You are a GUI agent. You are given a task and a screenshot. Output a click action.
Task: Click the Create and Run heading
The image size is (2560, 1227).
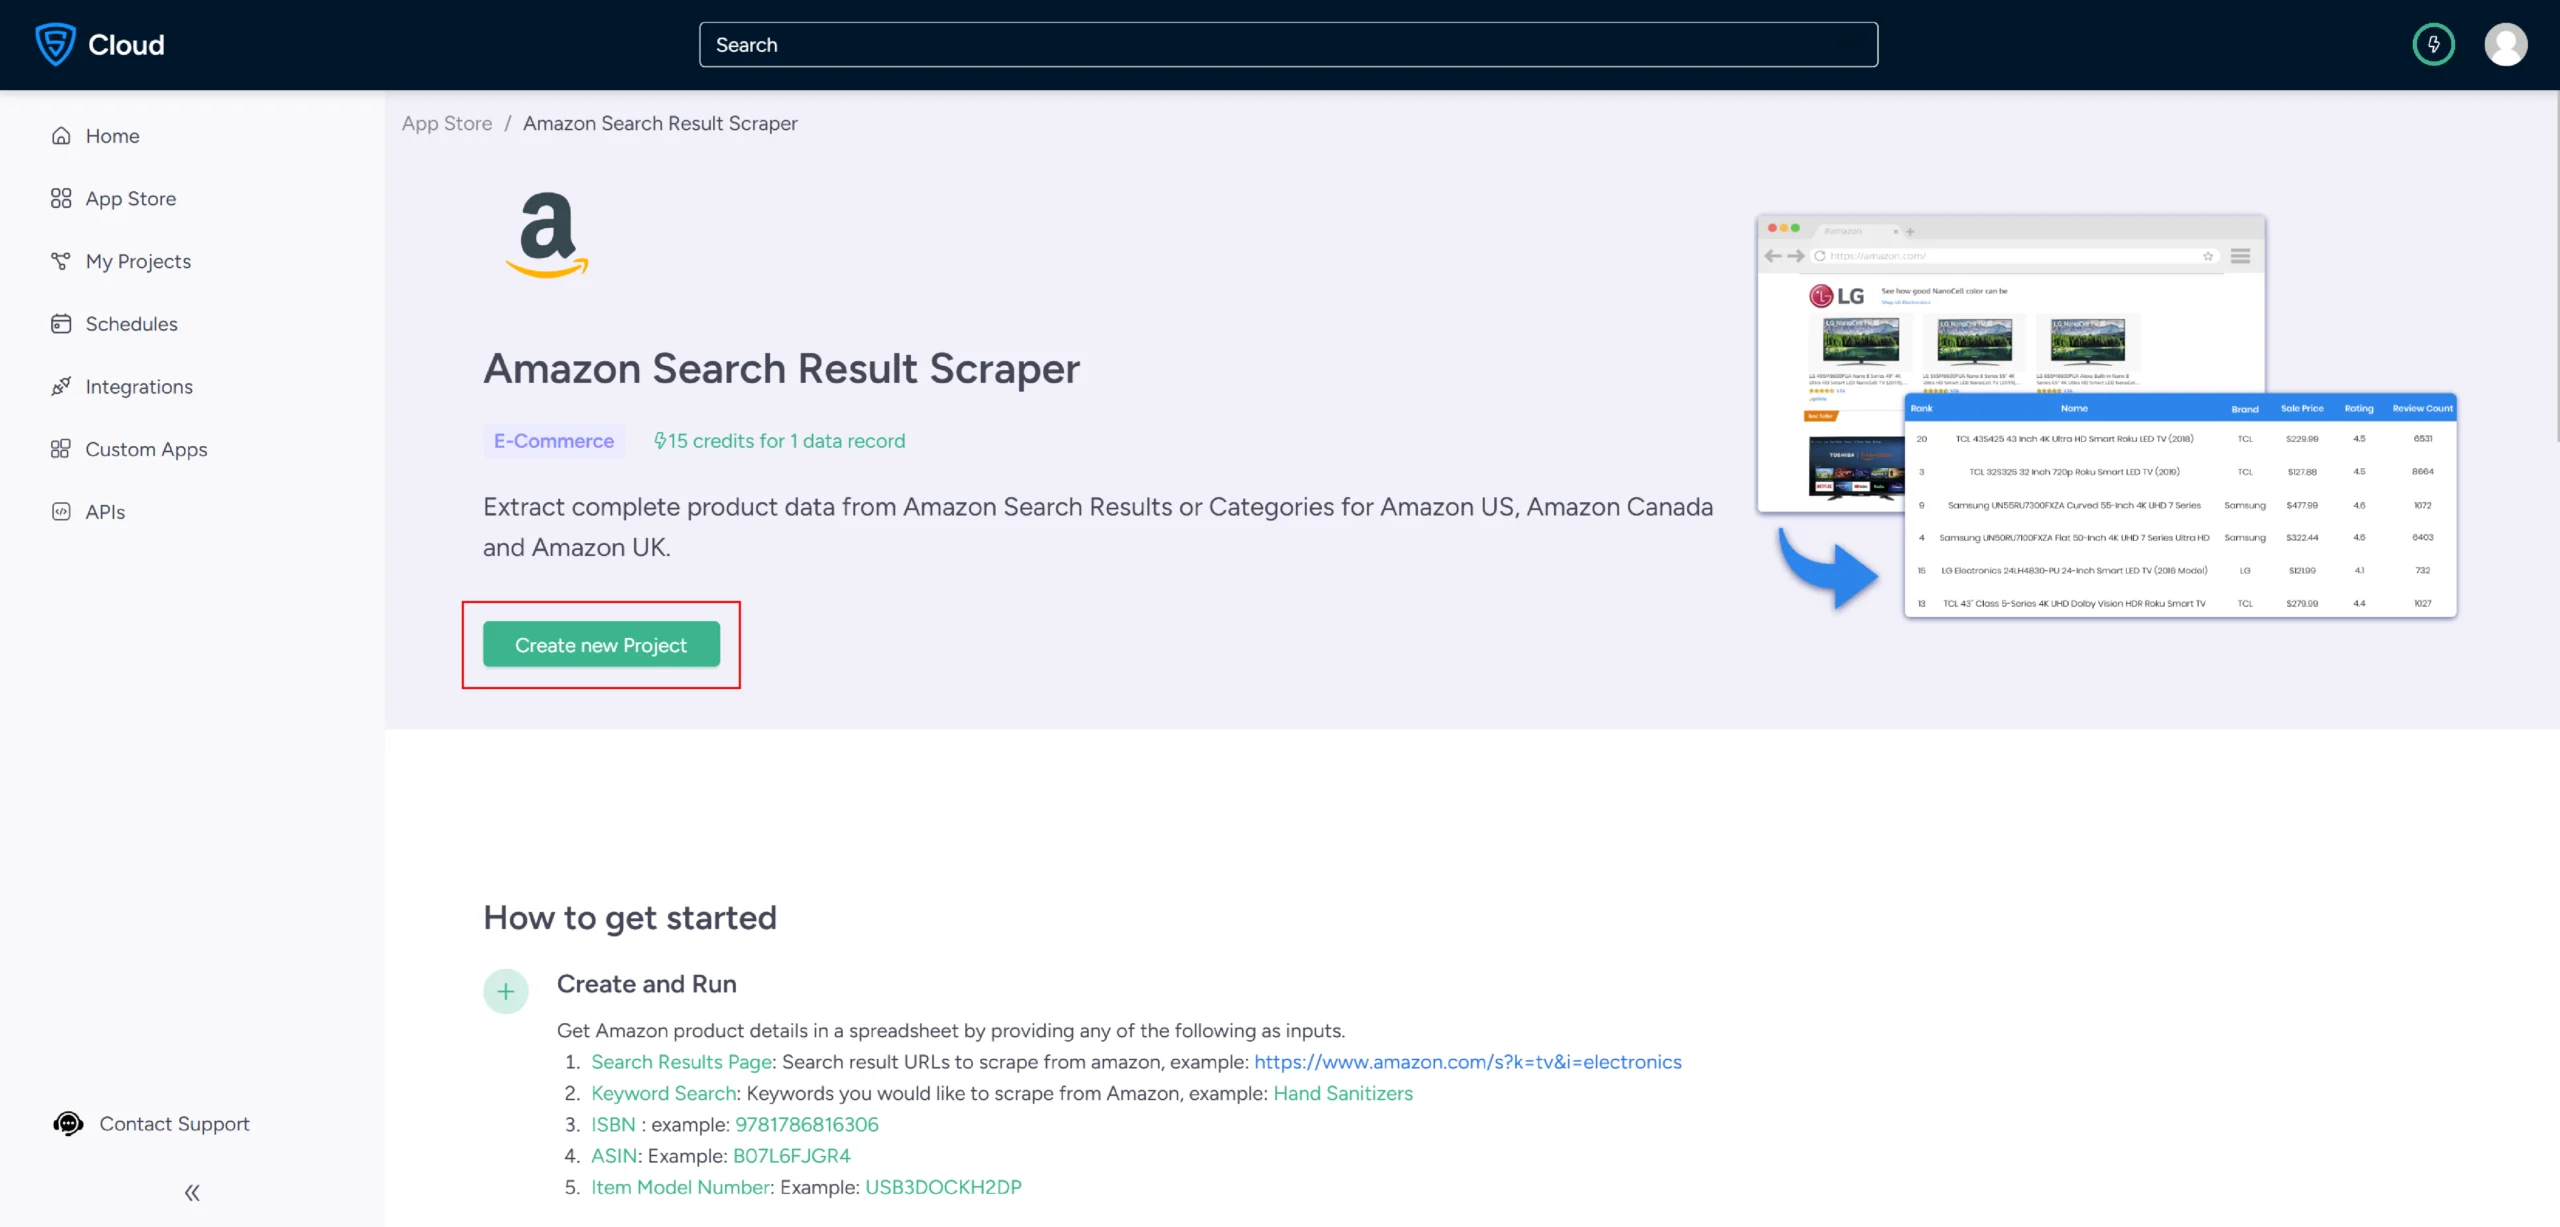click(647, 984)
